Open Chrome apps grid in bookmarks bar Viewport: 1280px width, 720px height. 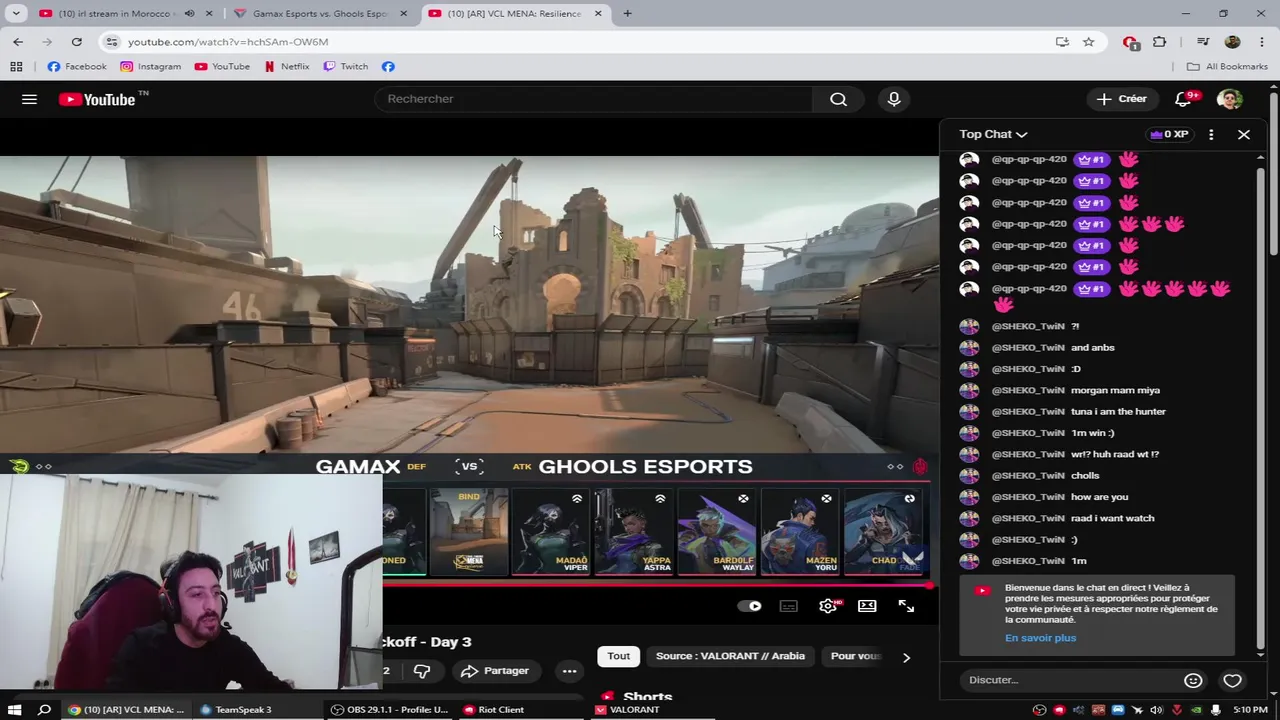tap(16, 66)
